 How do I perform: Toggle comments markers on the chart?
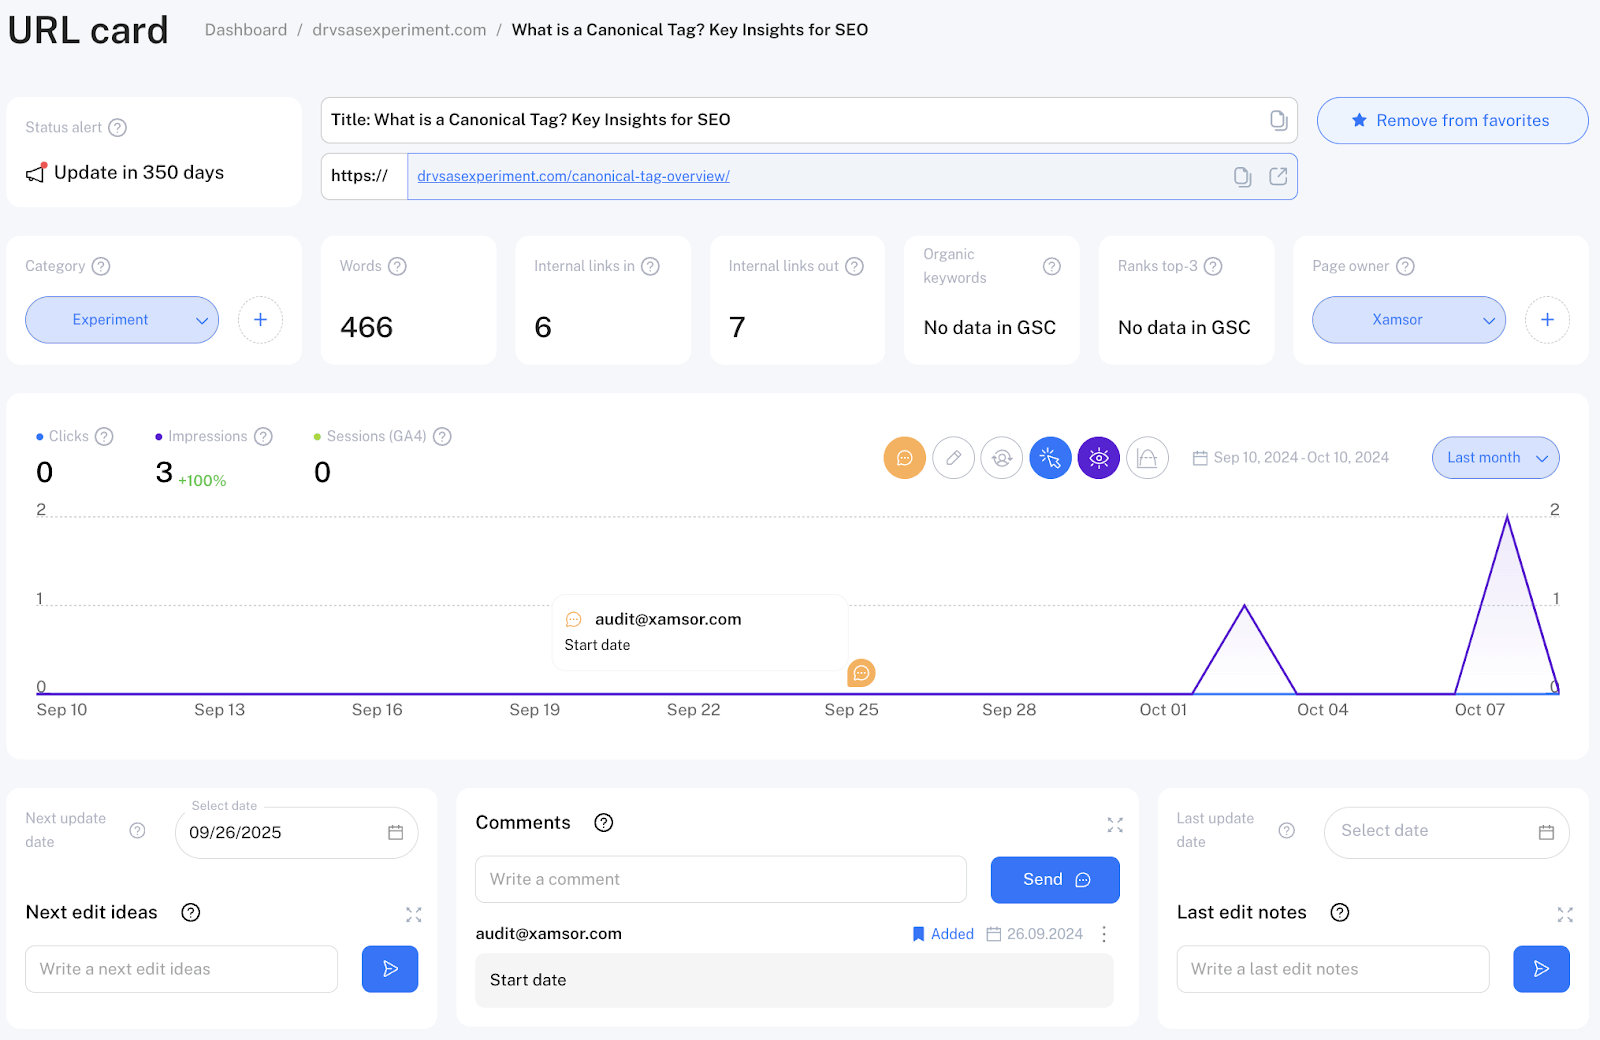pos(904,458)
